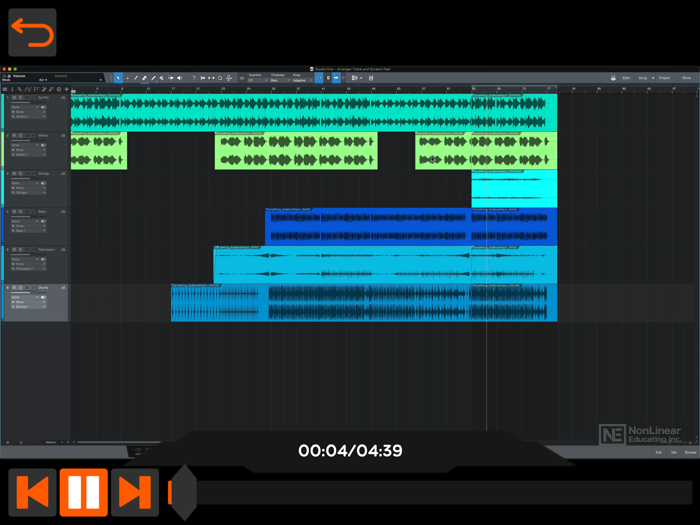Open the Drums 1 channel dropdown

coord(29,307)
